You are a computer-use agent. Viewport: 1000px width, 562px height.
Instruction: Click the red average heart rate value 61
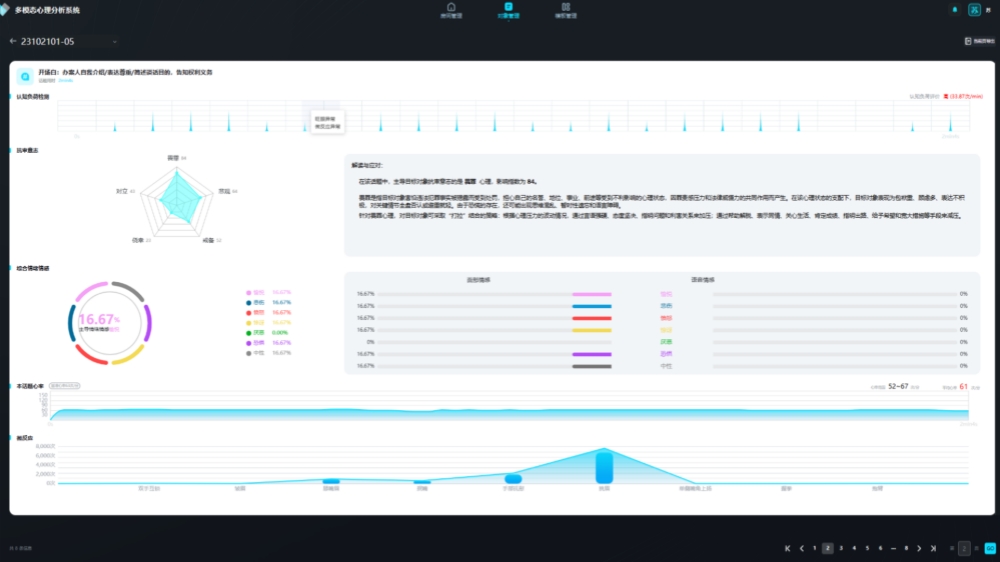963,387
